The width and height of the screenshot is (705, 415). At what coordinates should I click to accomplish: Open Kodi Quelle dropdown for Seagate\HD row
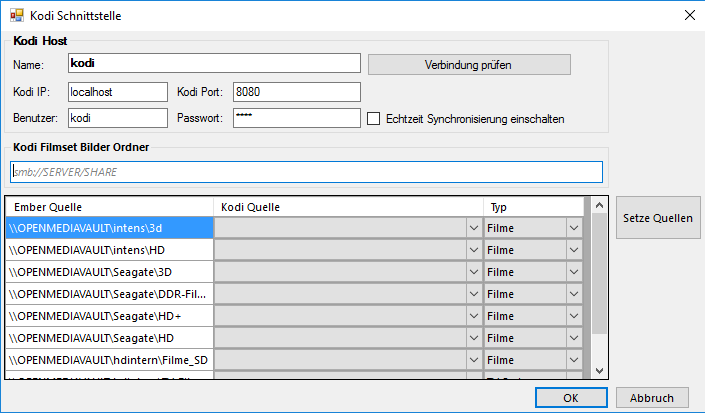click(x=473, y=338)
